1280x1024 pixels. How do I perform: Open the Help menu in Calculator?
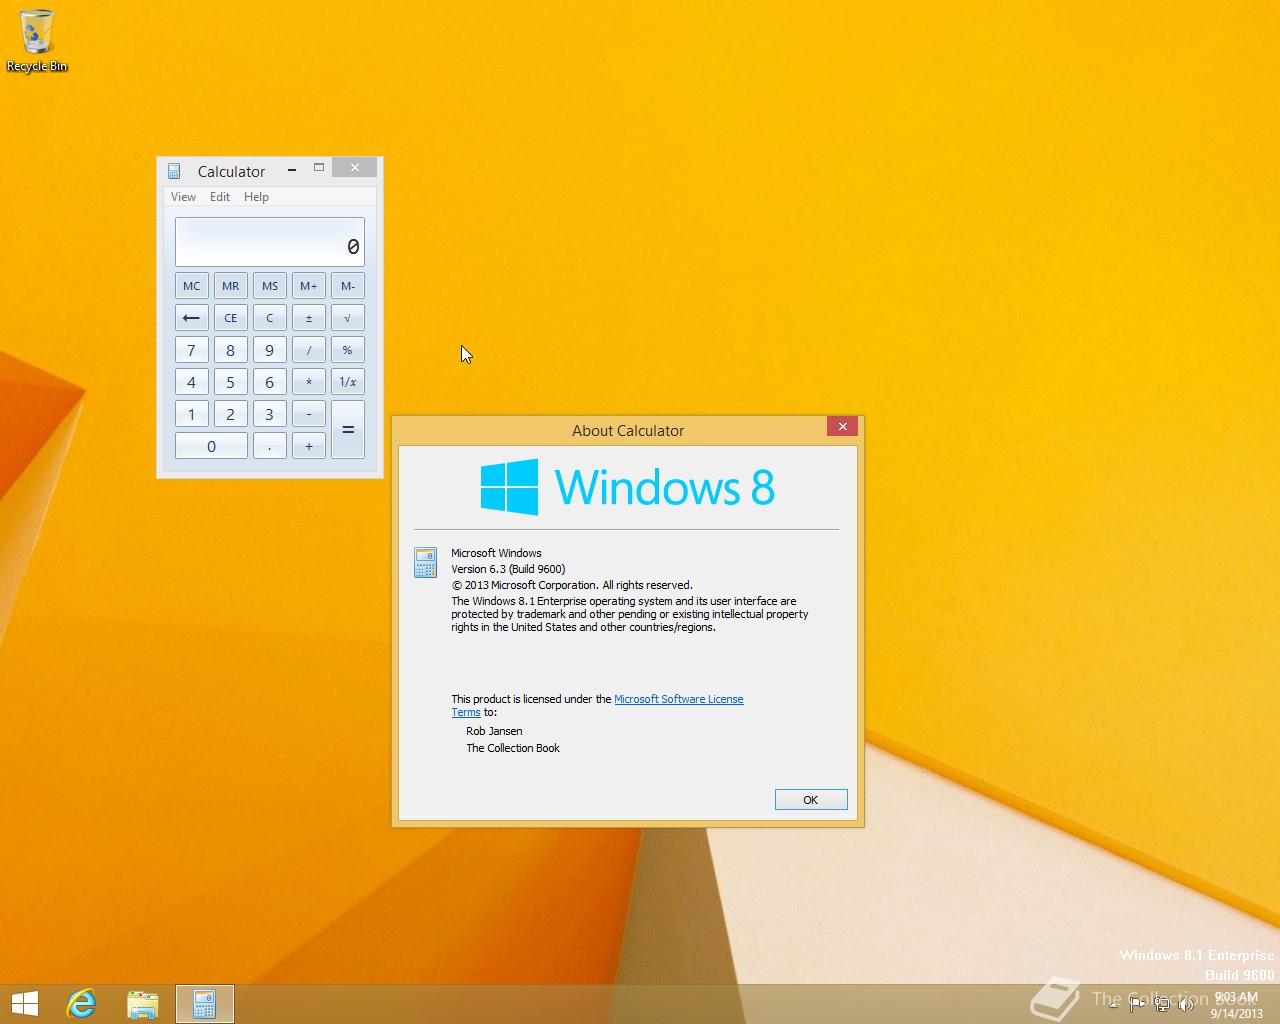click(x=256, y=197)
